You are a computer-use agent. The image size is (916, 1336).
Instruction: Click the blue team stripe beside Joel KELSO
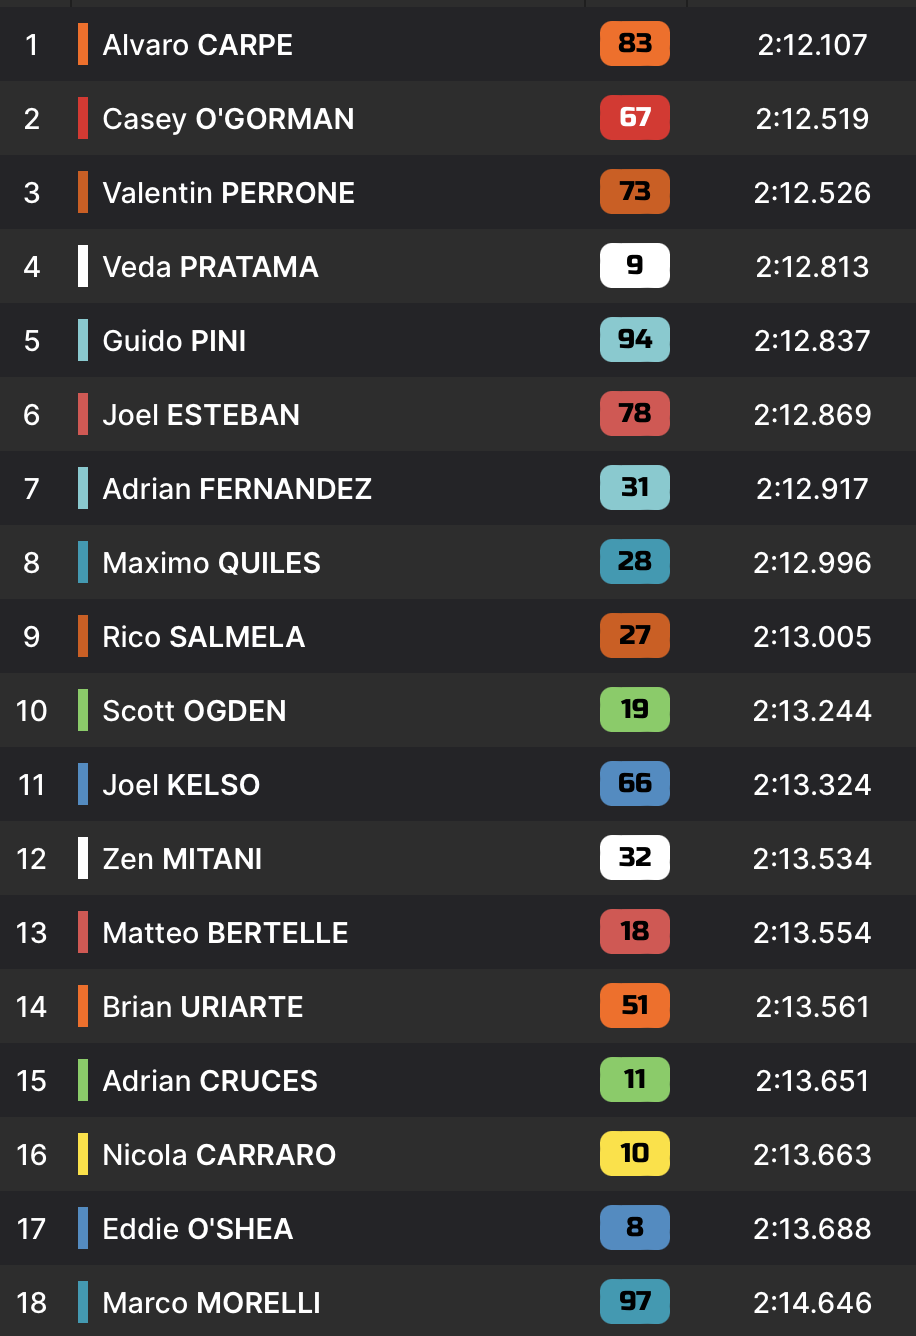coord(83,784)
